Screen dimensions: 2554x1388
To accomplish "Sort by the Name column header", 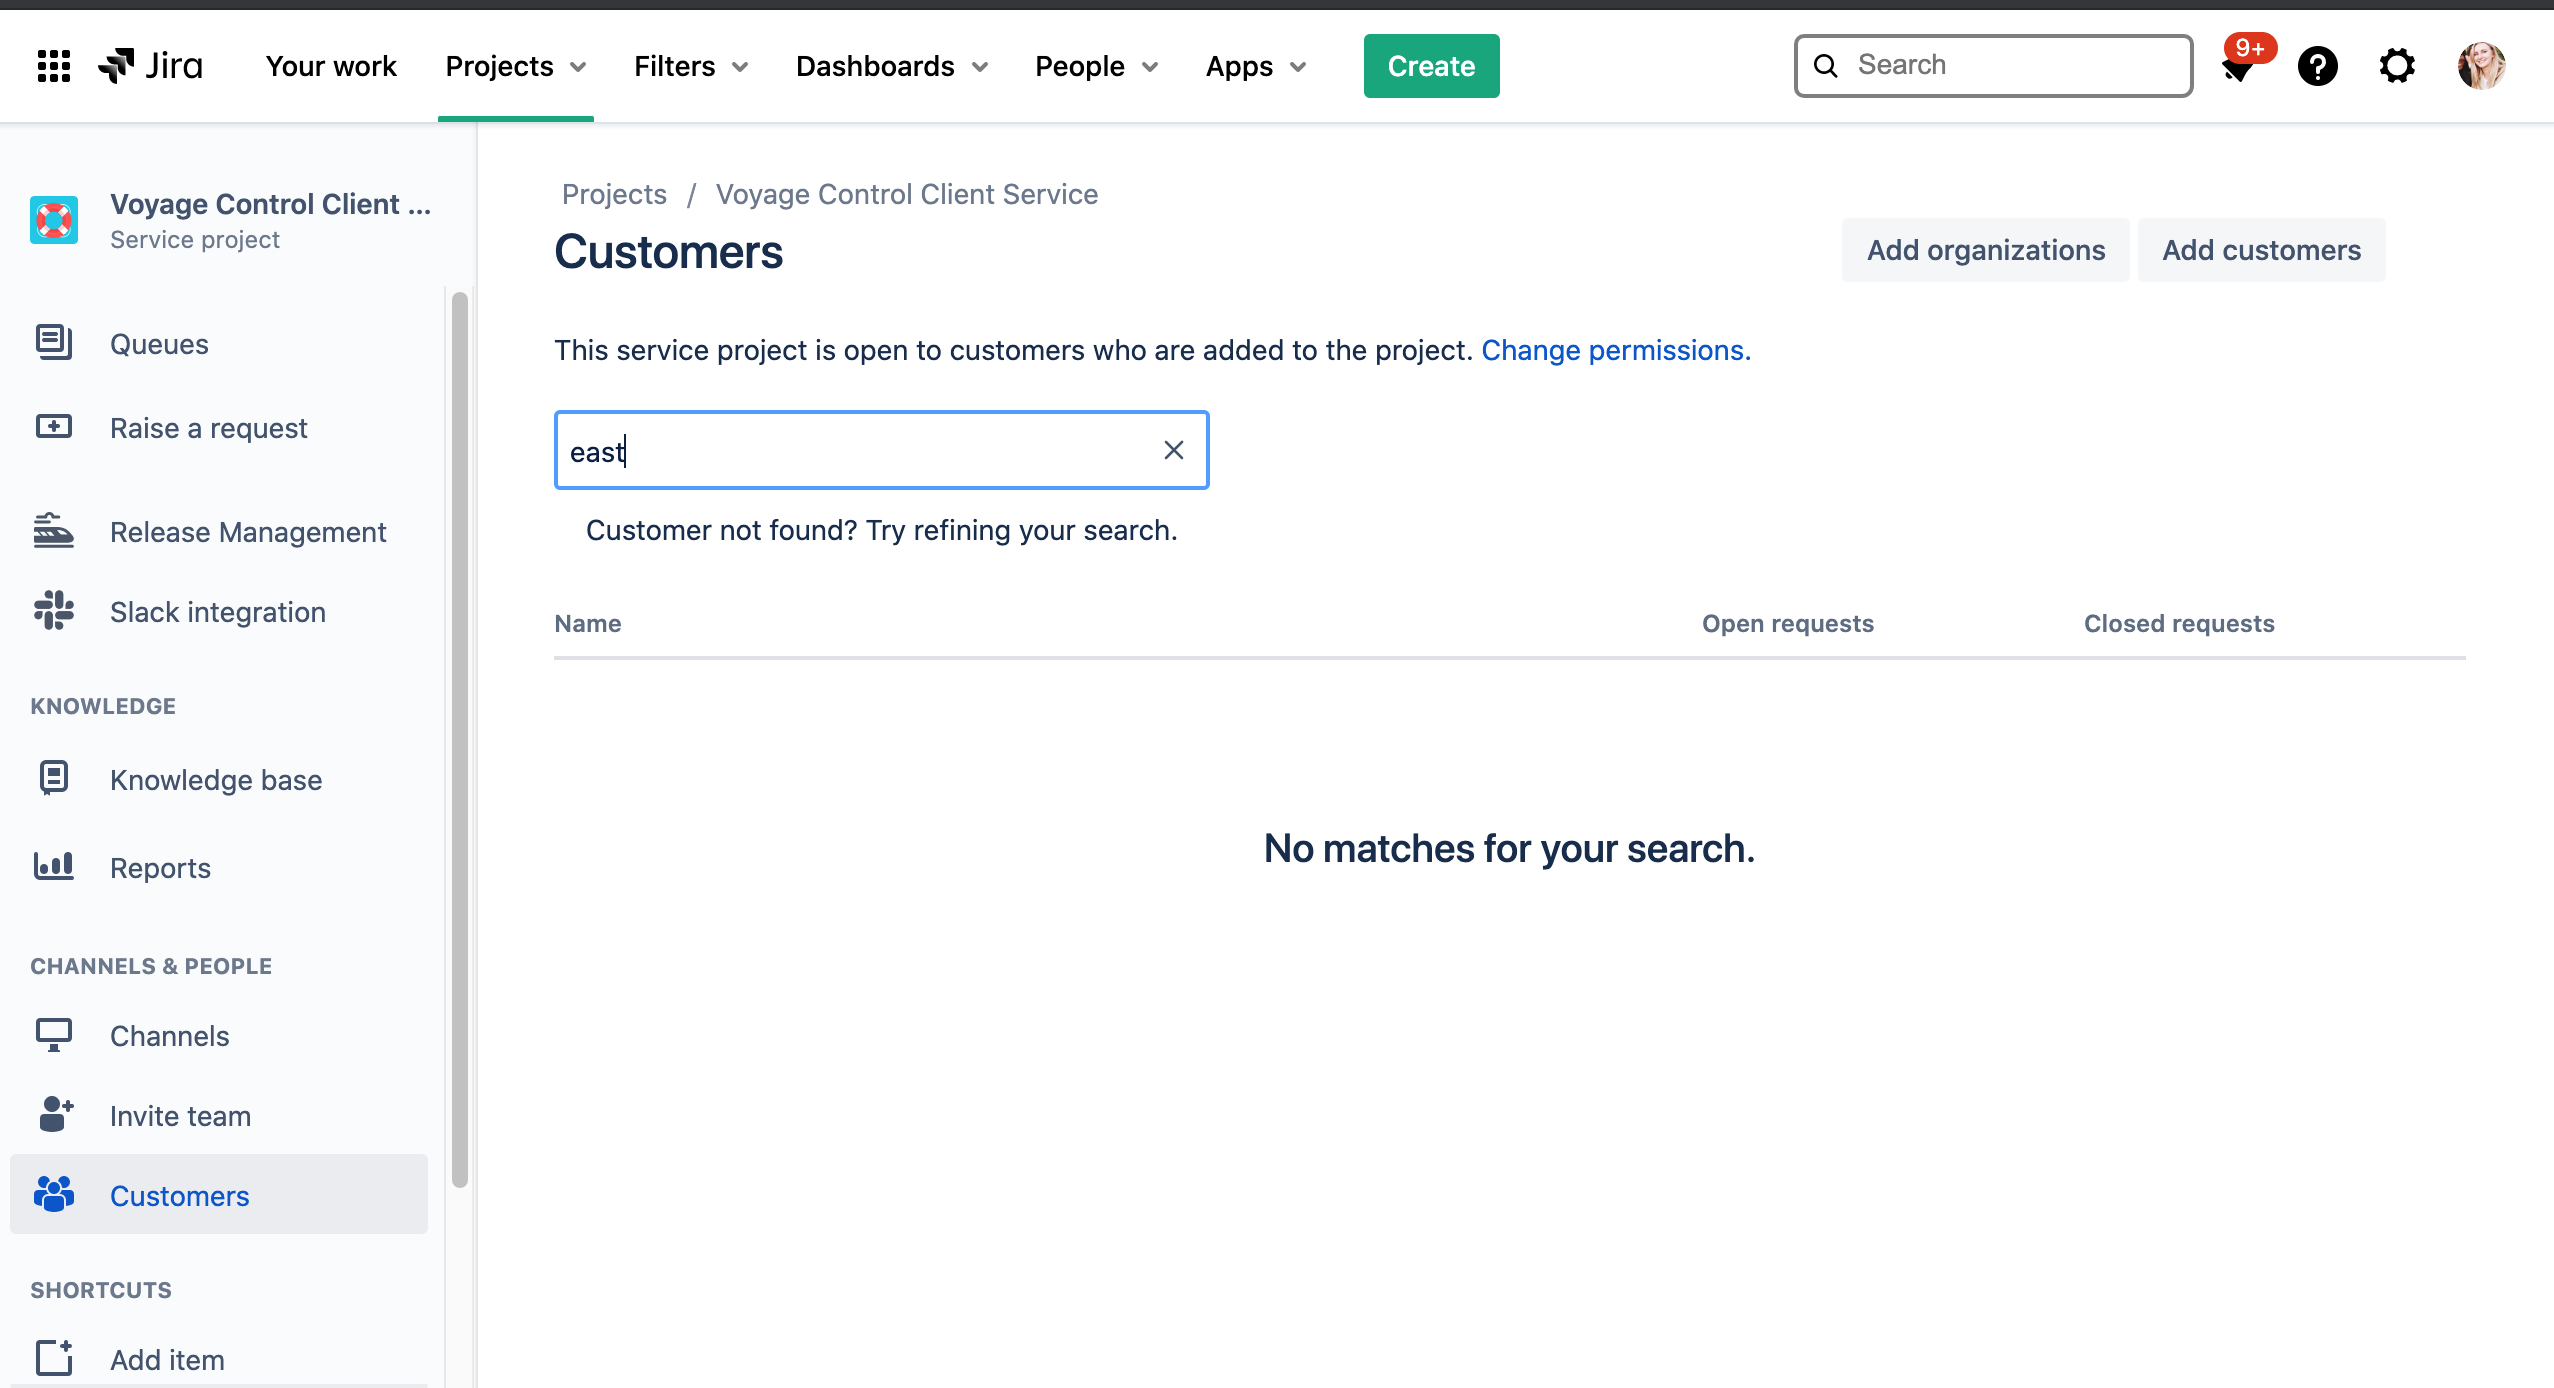I will click(x=588, y=623).
